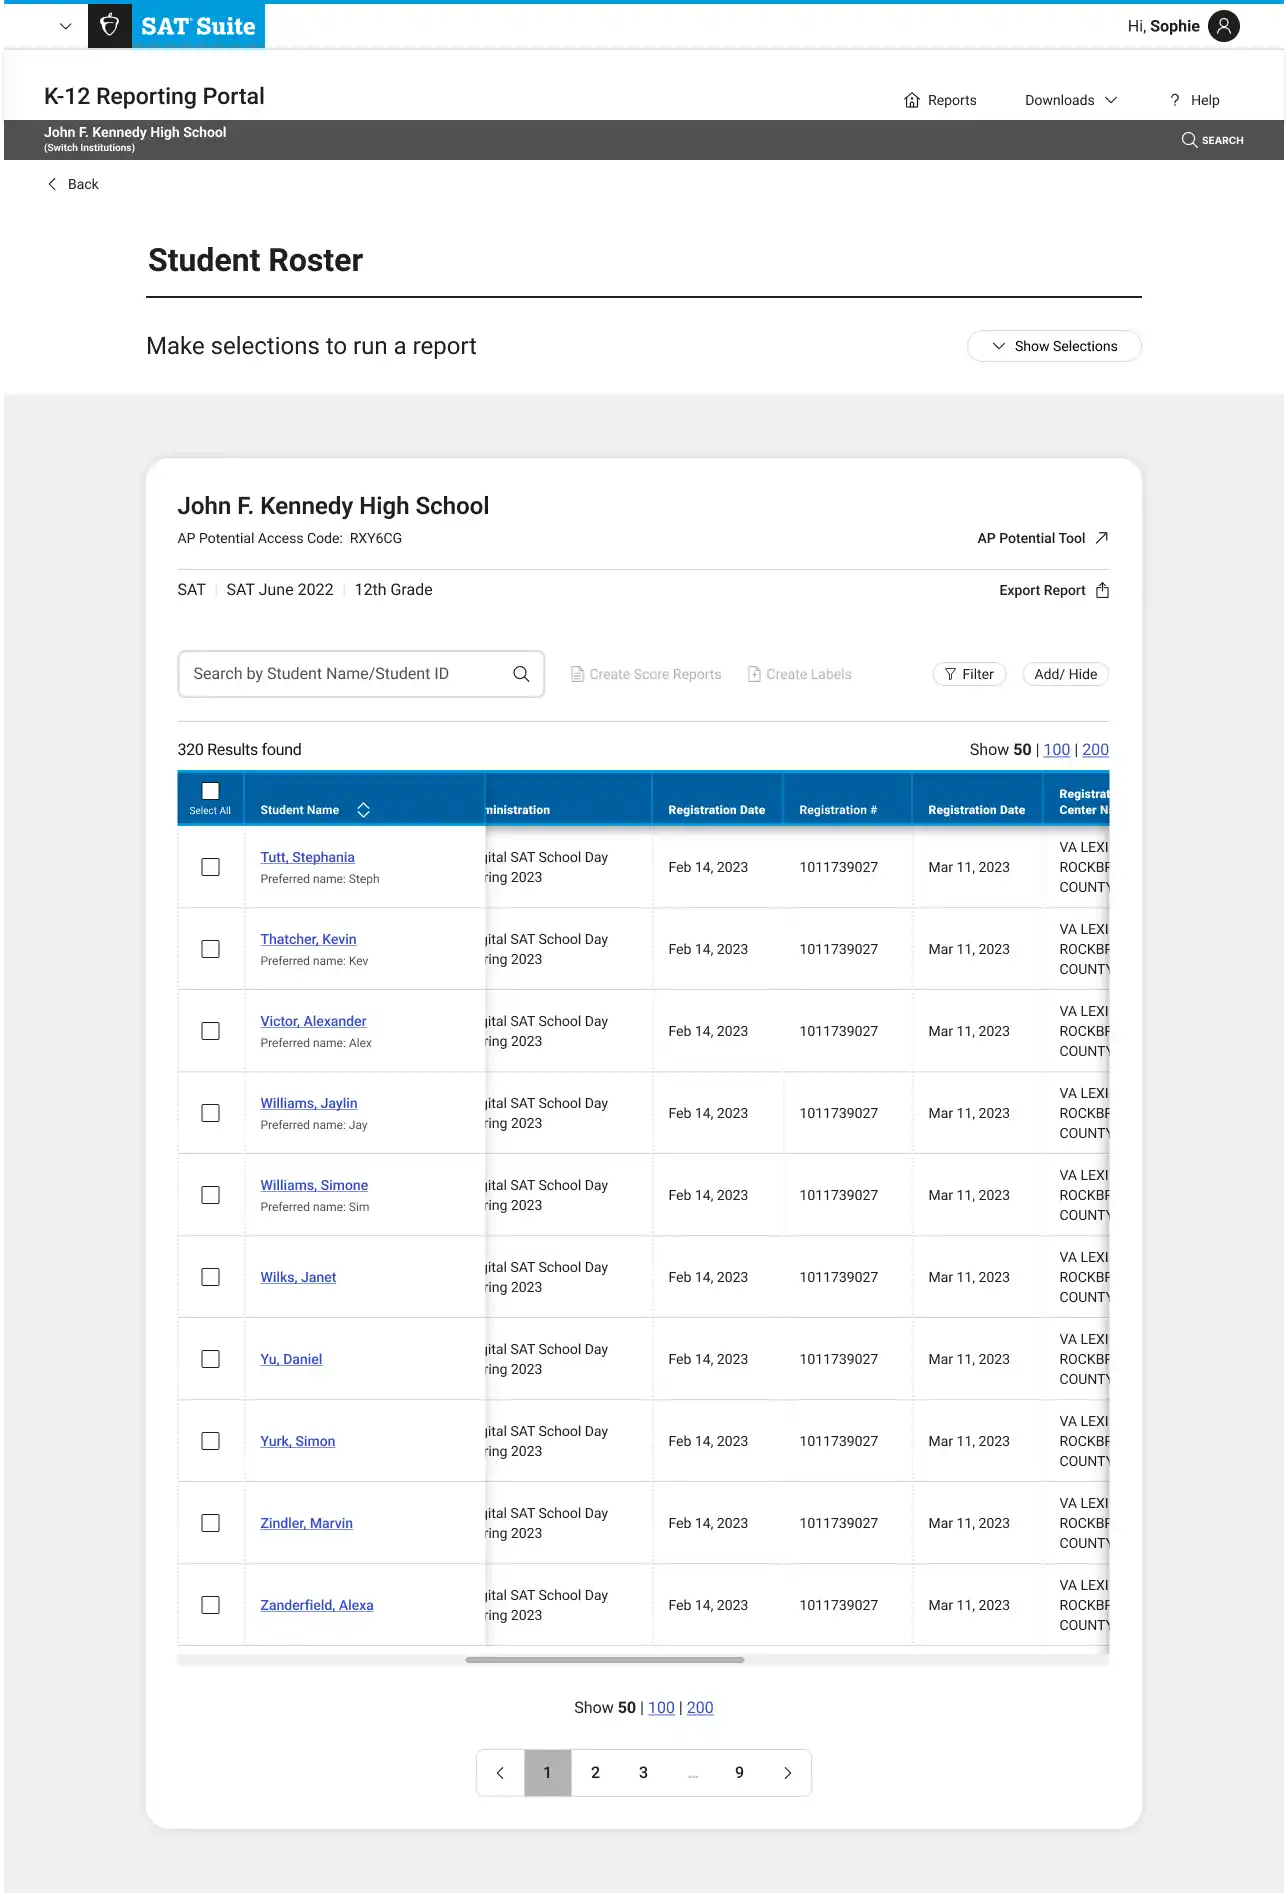
Task: Select current page 1
Action: (x=548, y=1773)
